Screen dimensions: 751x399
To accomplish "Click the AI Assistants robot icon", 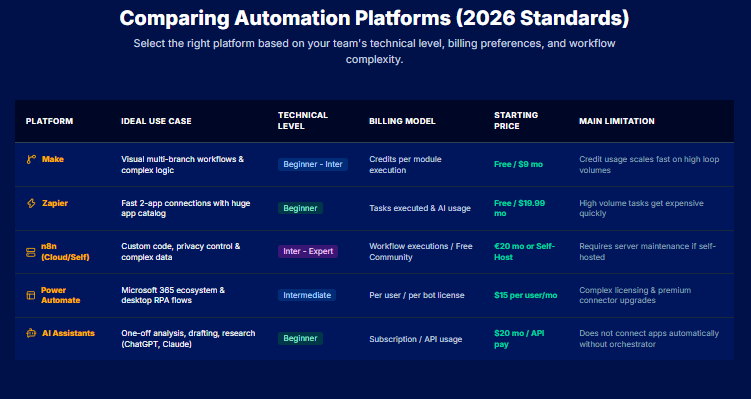I will coord(31,333).
